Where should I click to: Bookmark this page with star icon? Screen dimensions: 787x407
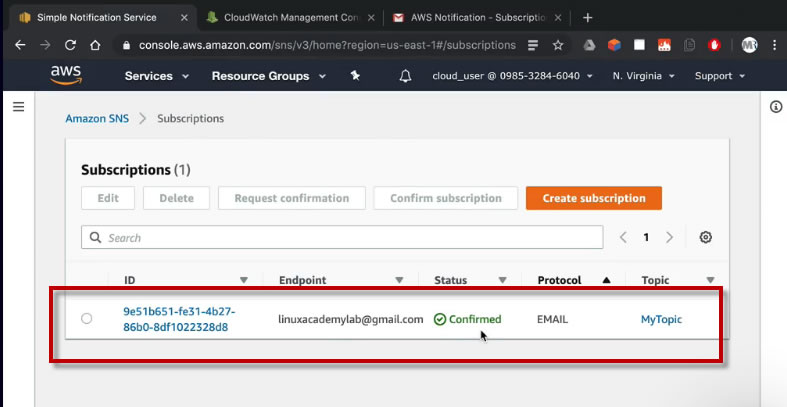click(x=558, y=45)
